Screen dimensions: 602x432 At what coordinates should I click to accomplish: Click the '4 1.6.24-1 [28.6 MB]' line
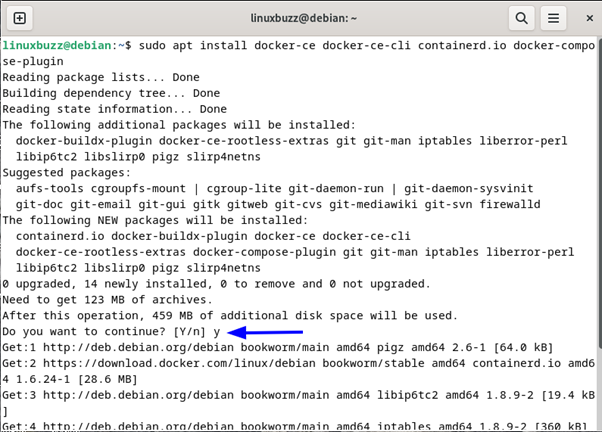[x=69, y=379]
